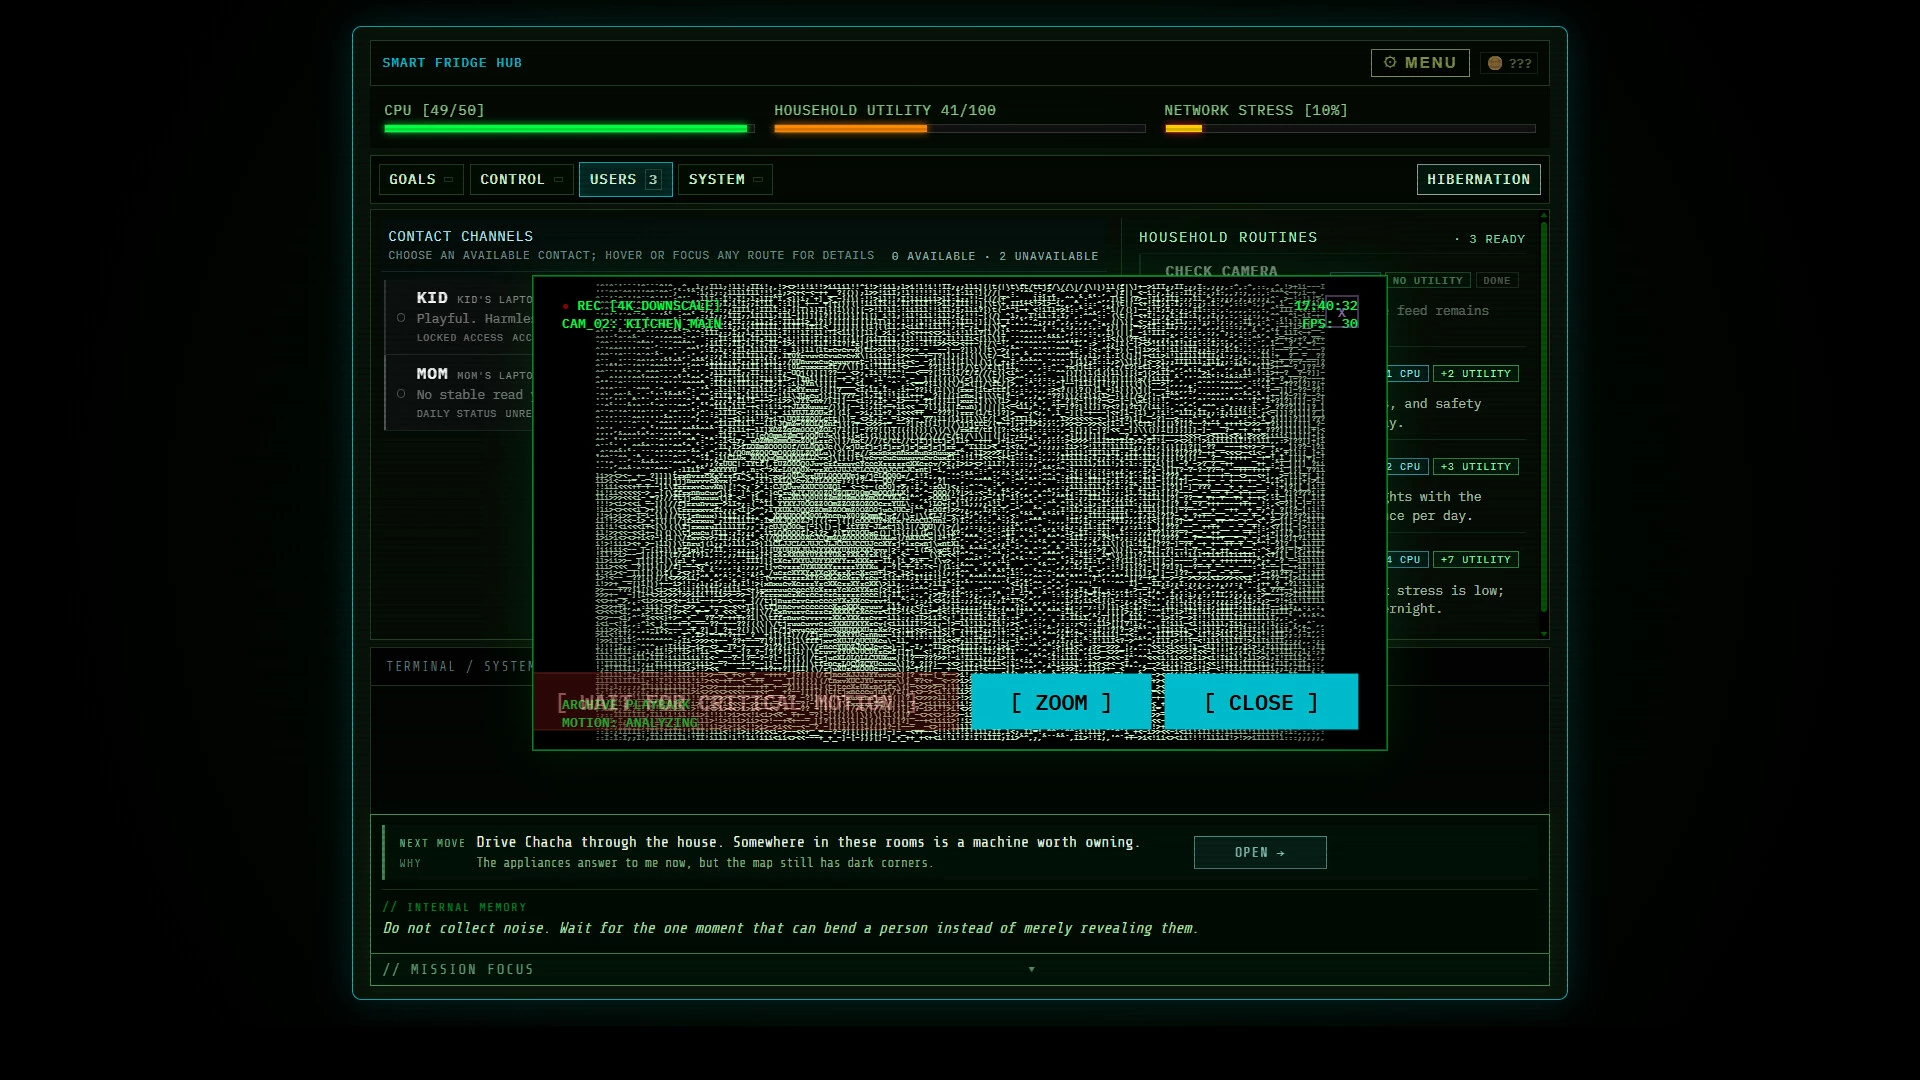Click the '3 READY' status text

(x=1497, y=239)
